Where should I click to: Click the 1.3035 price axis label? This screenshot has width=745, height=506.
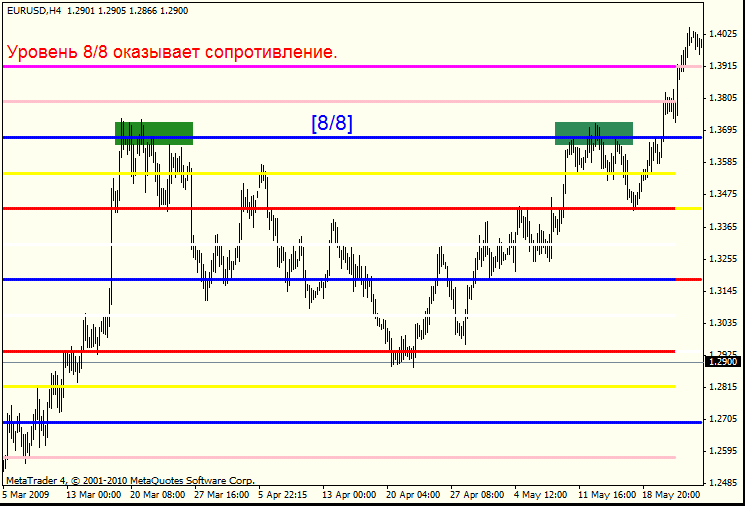(723, 323)
